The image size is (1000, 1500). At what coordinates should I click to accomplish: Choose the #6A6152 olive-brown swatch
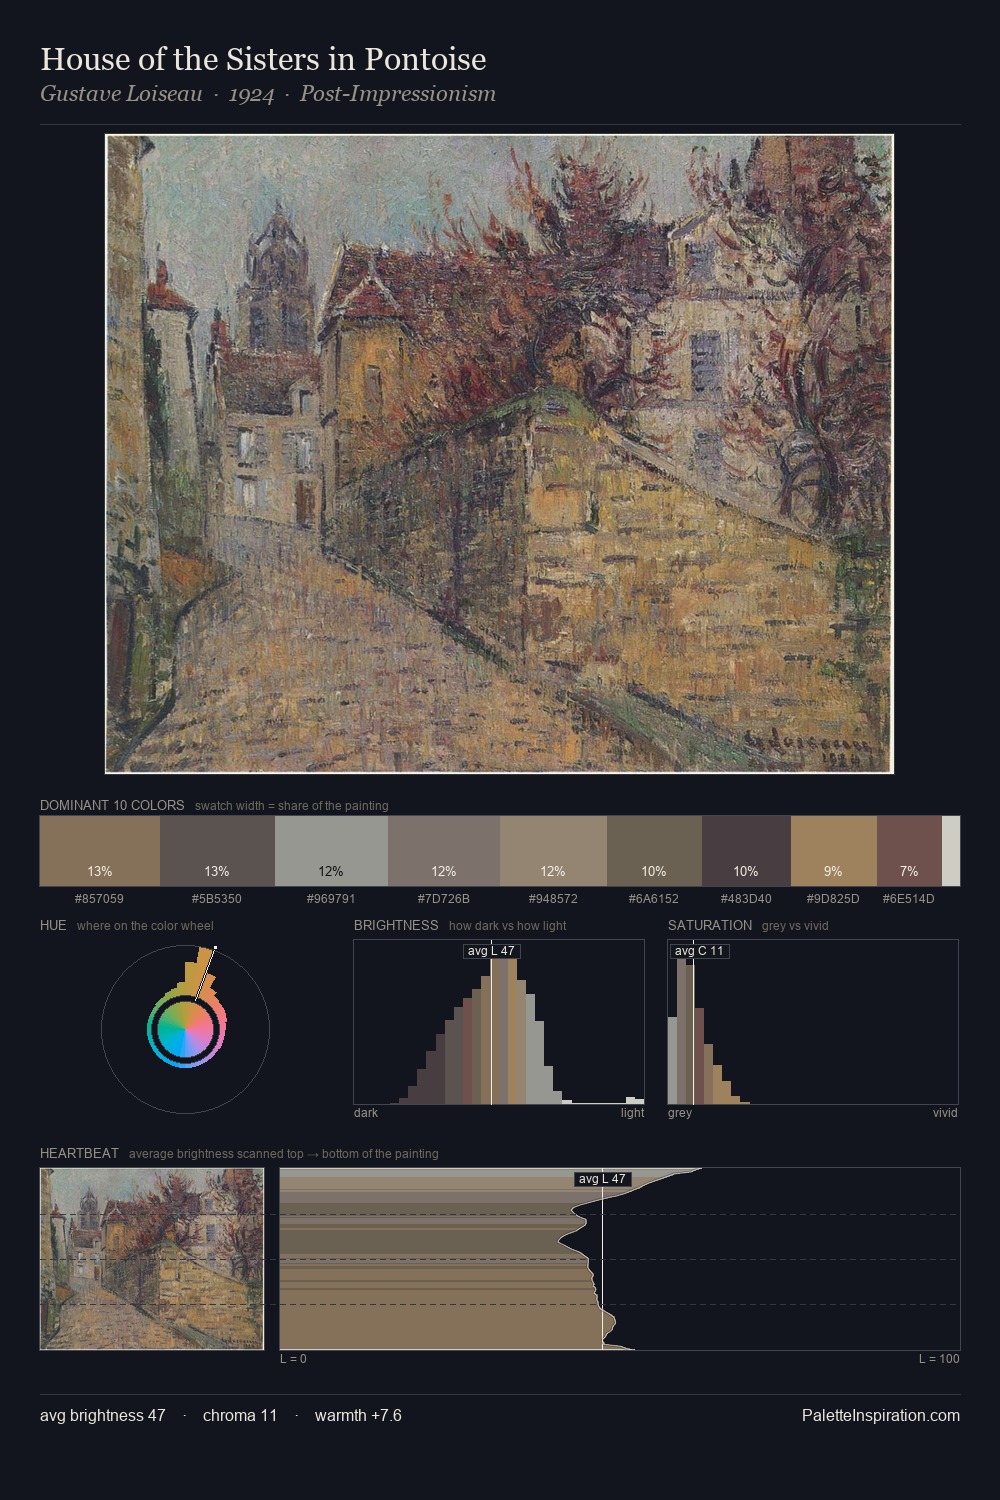654,851
